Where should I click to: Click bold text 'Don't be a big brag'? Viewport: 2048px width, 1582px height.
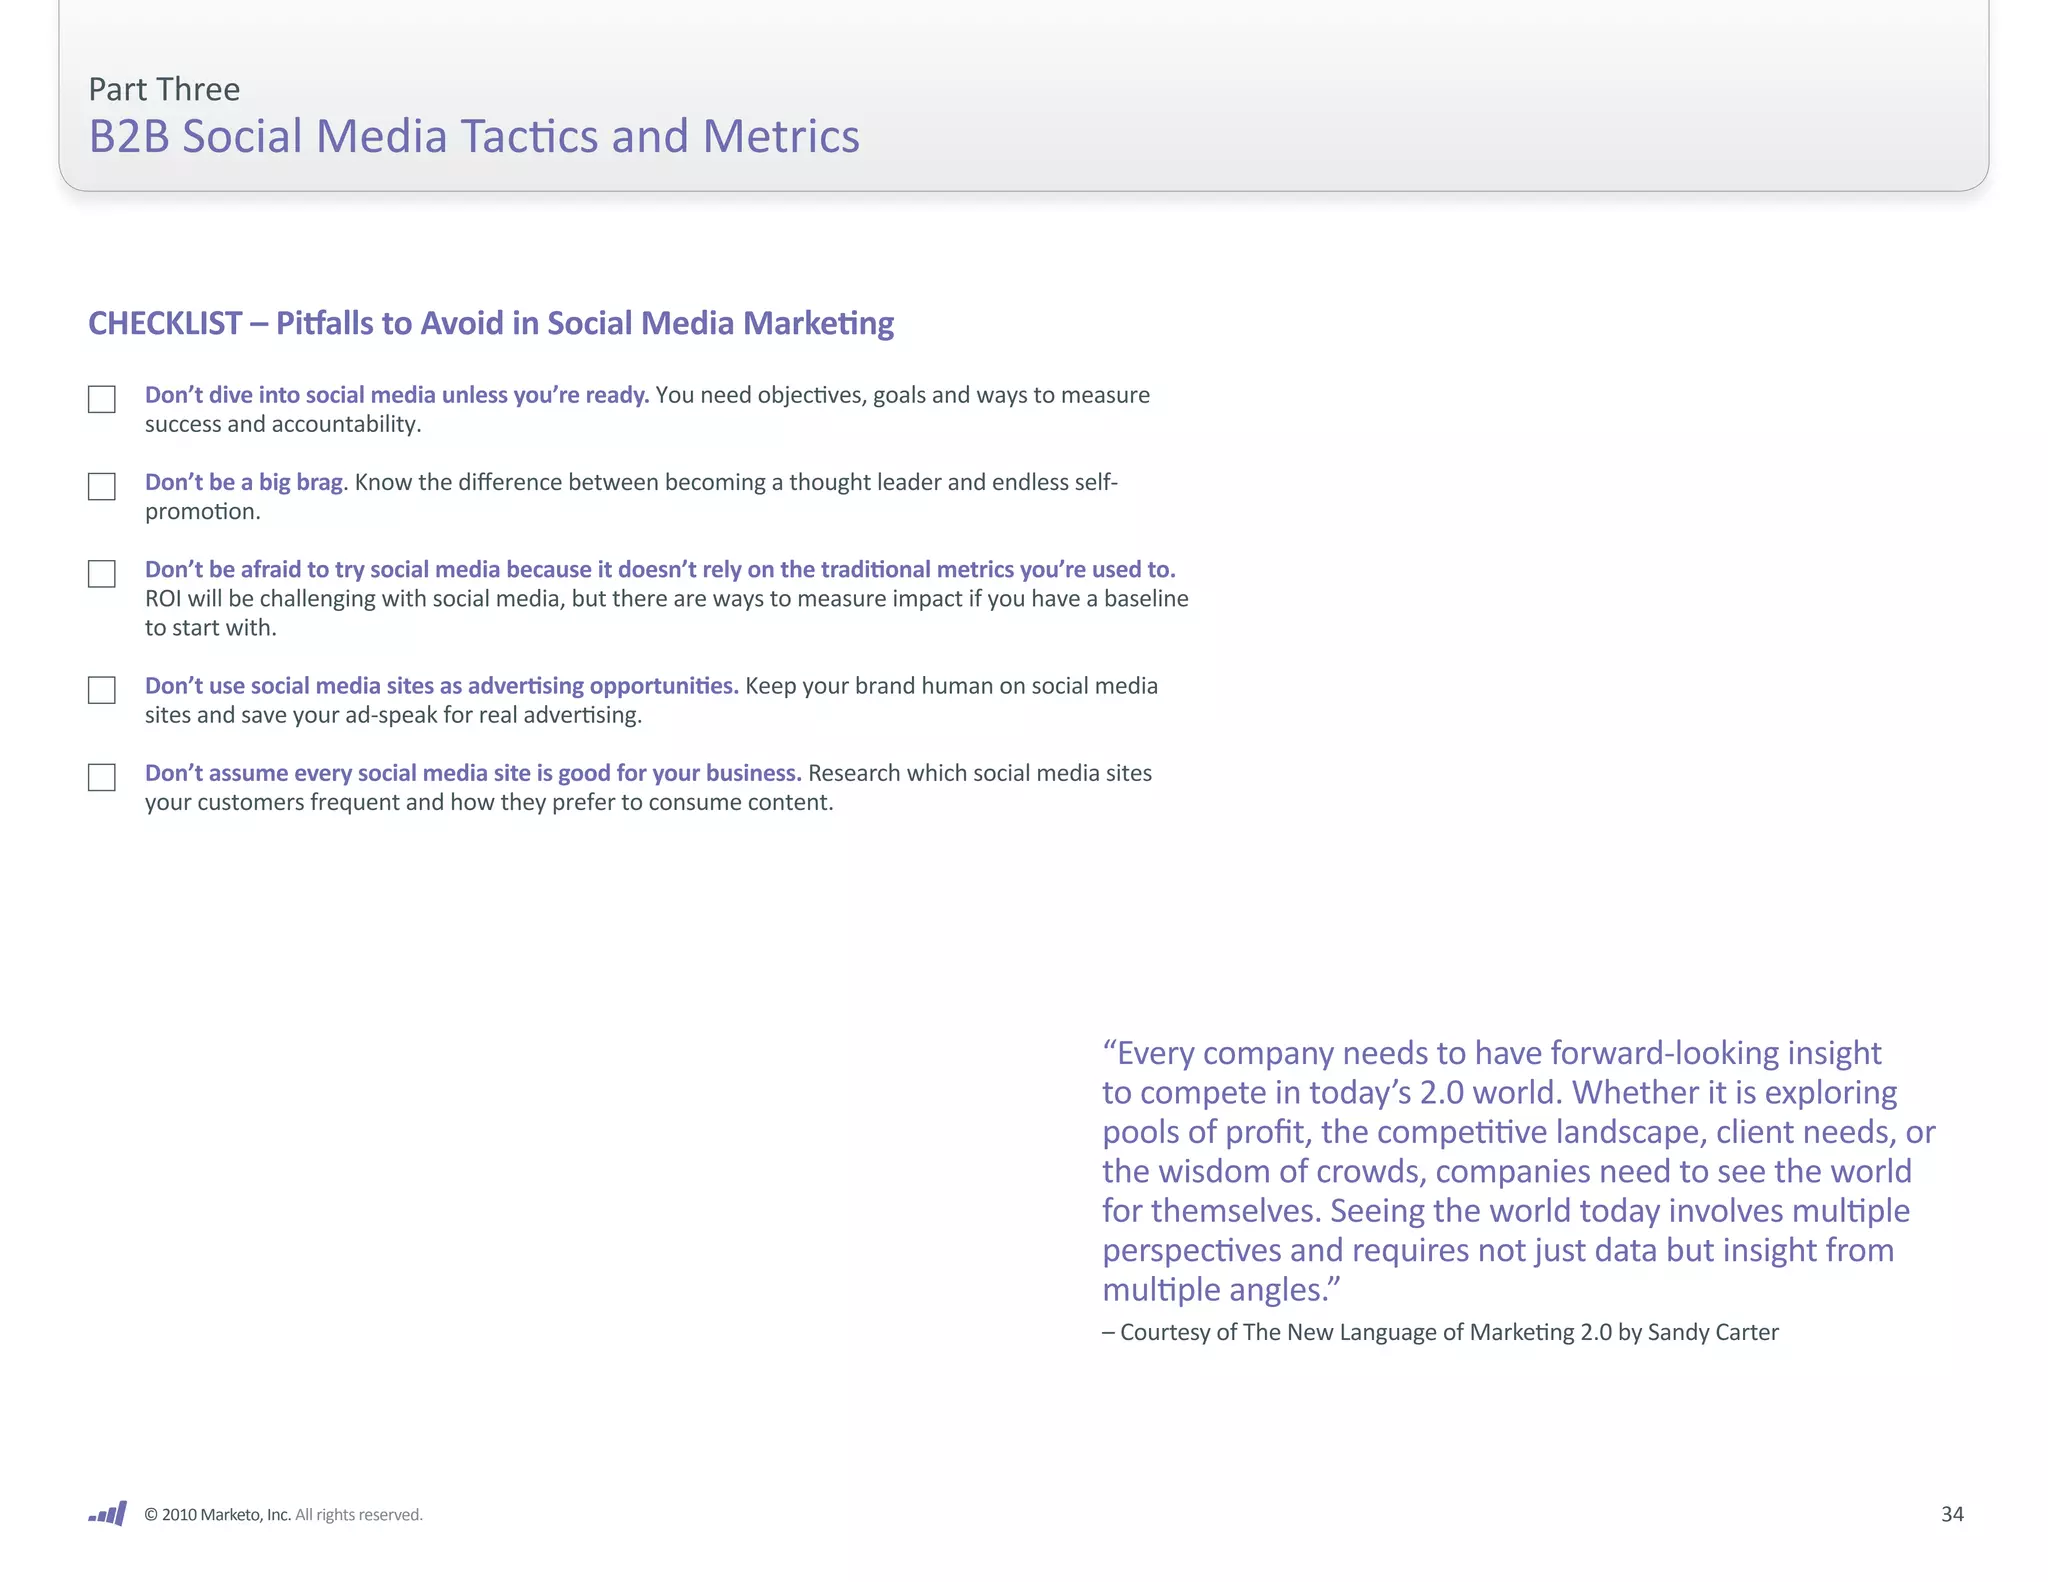(x=244, y=482)
